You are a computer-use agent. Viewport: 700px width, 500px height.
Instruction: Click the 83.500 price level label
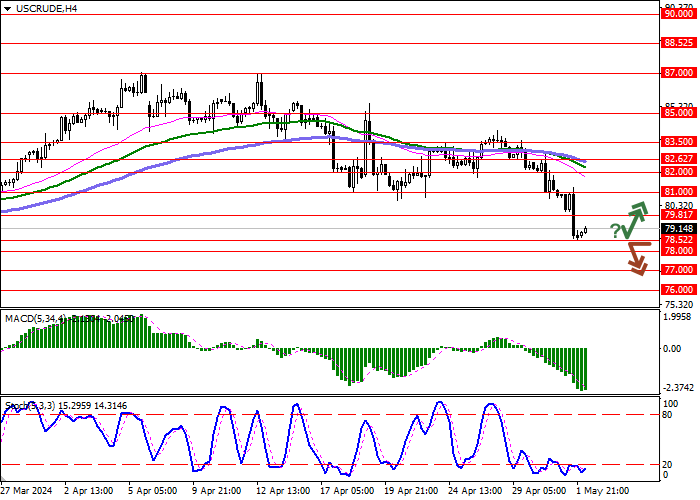point(679,142)
